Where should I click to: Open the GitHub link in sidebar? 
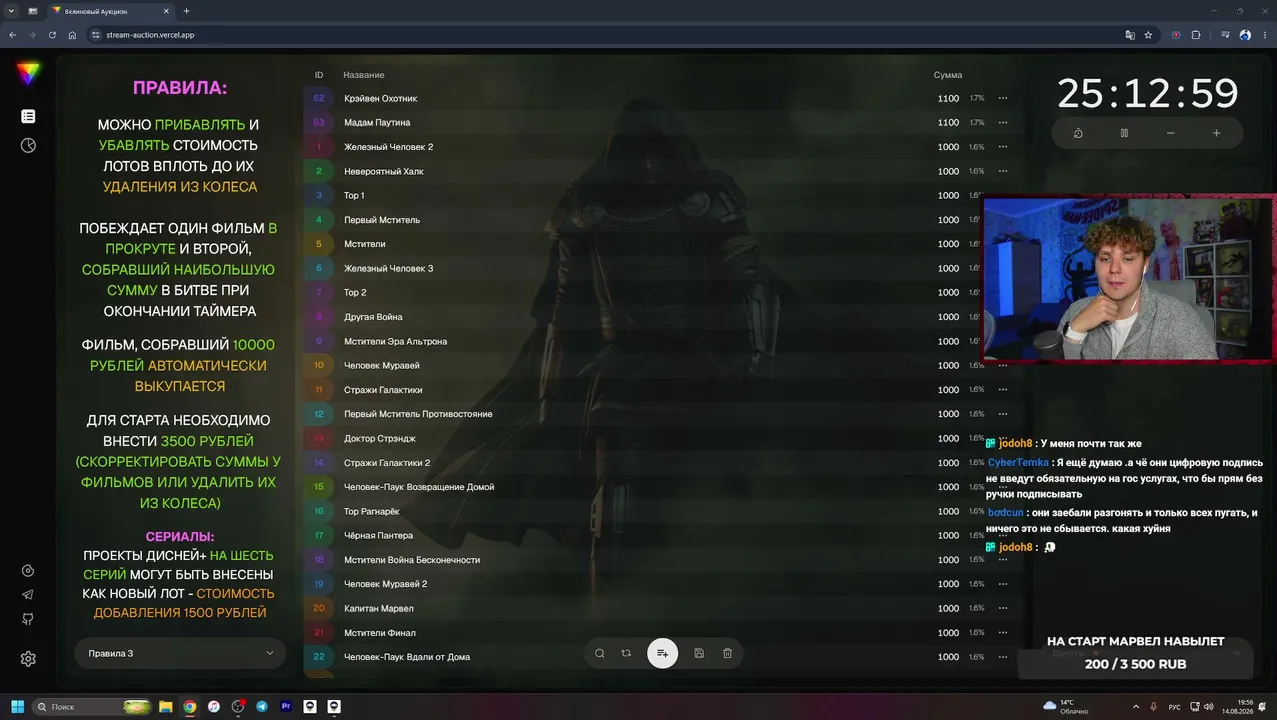click(28, 619)
